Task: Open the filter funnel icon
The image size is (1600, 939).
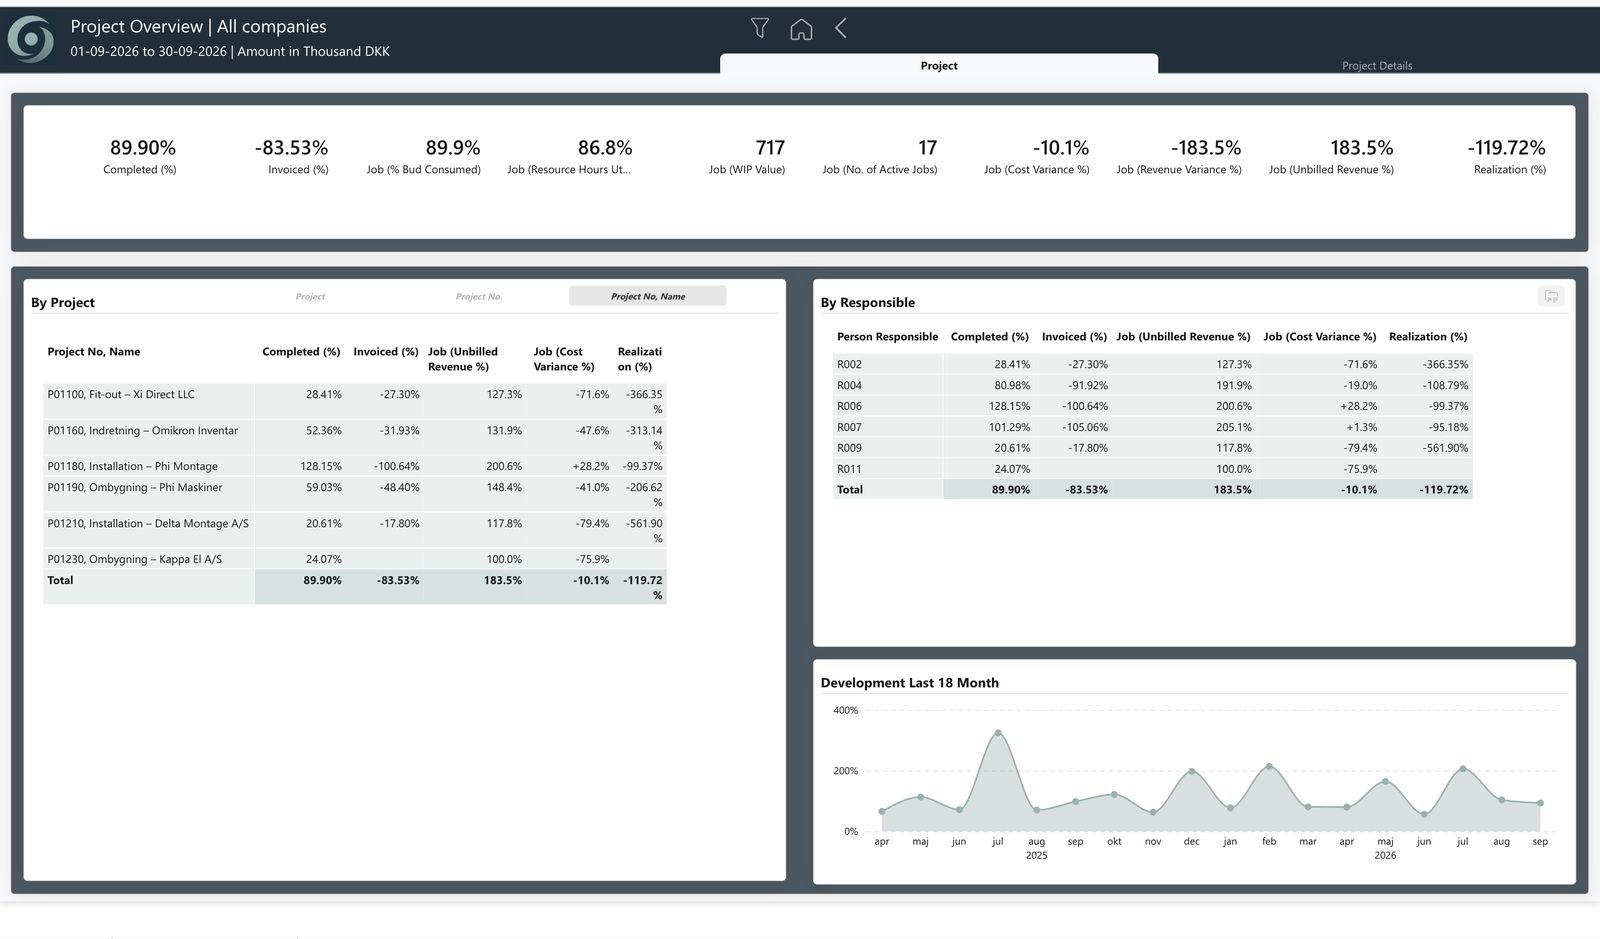Action: point(760,28)
